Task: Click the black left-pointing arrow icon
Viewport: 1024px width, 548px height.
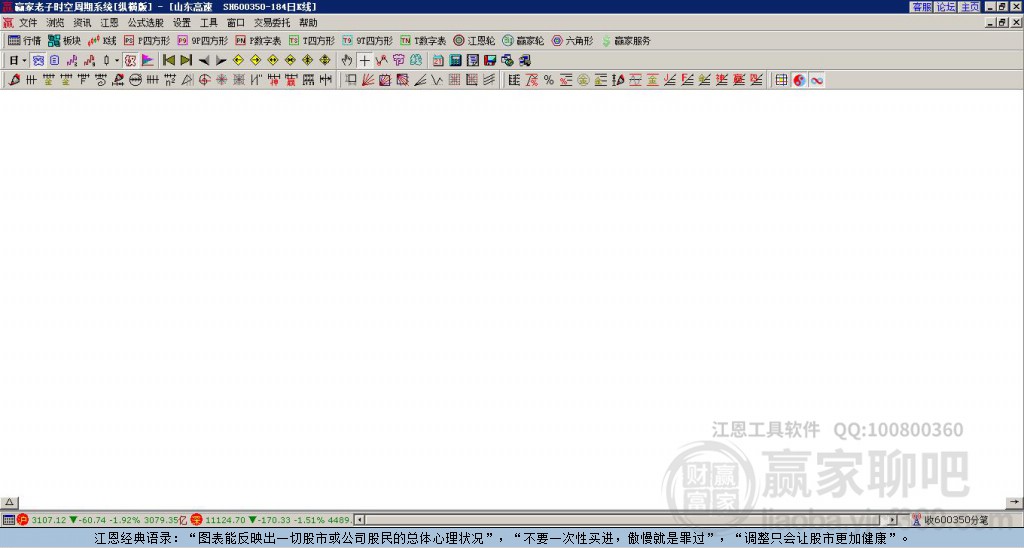Action: (x=203, y=60)
